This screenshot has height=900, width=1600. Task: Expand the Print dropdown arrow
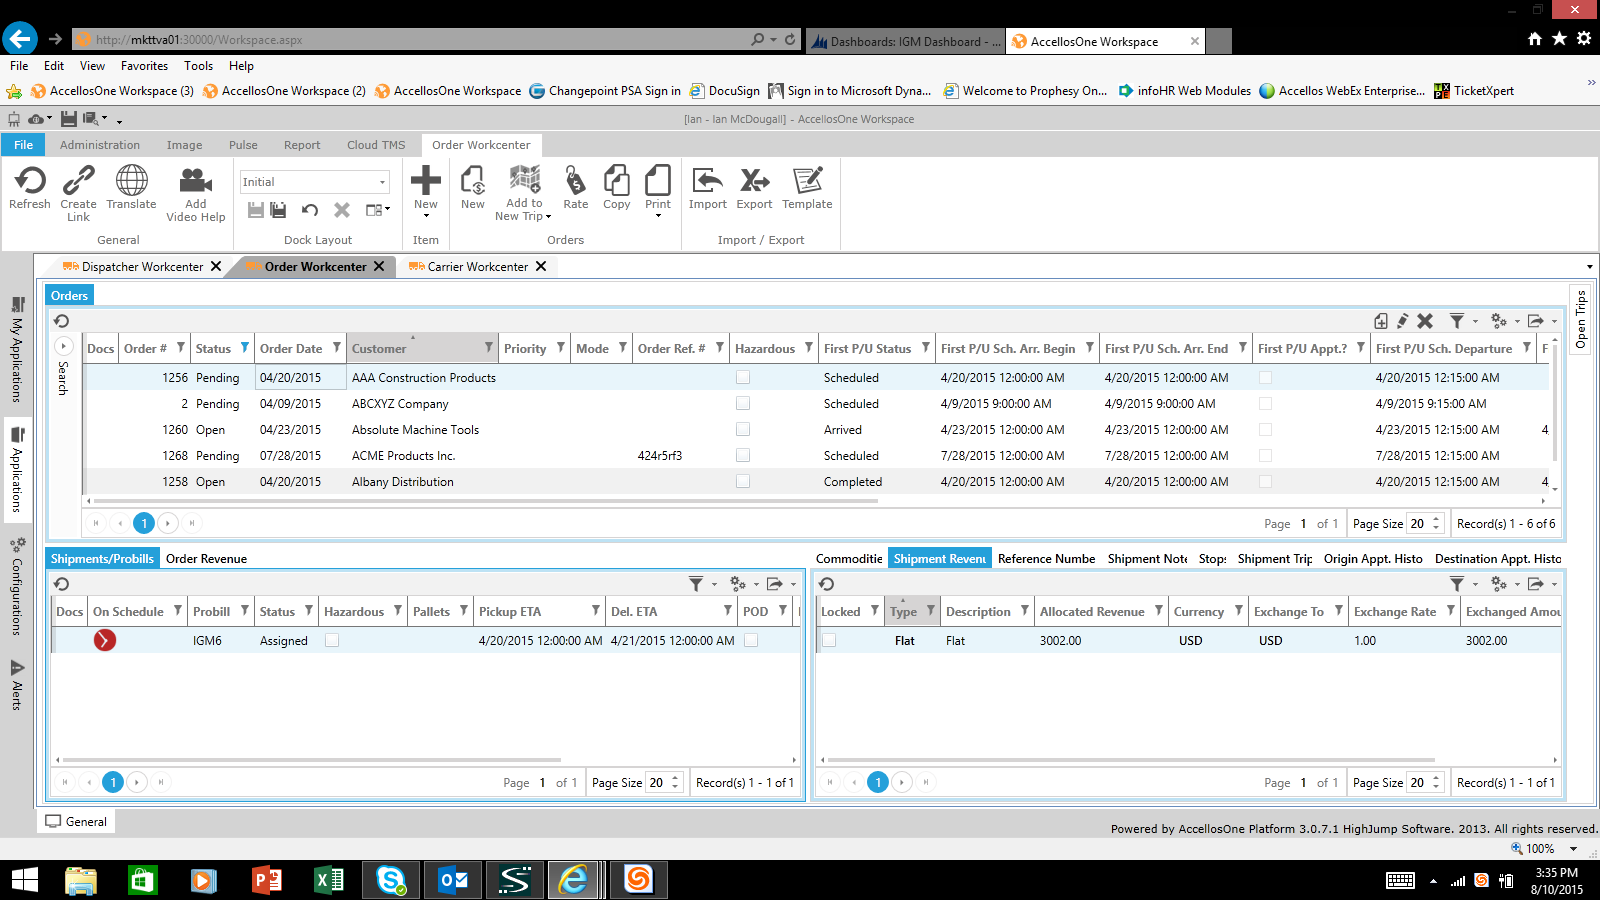(x=658, y=216)
